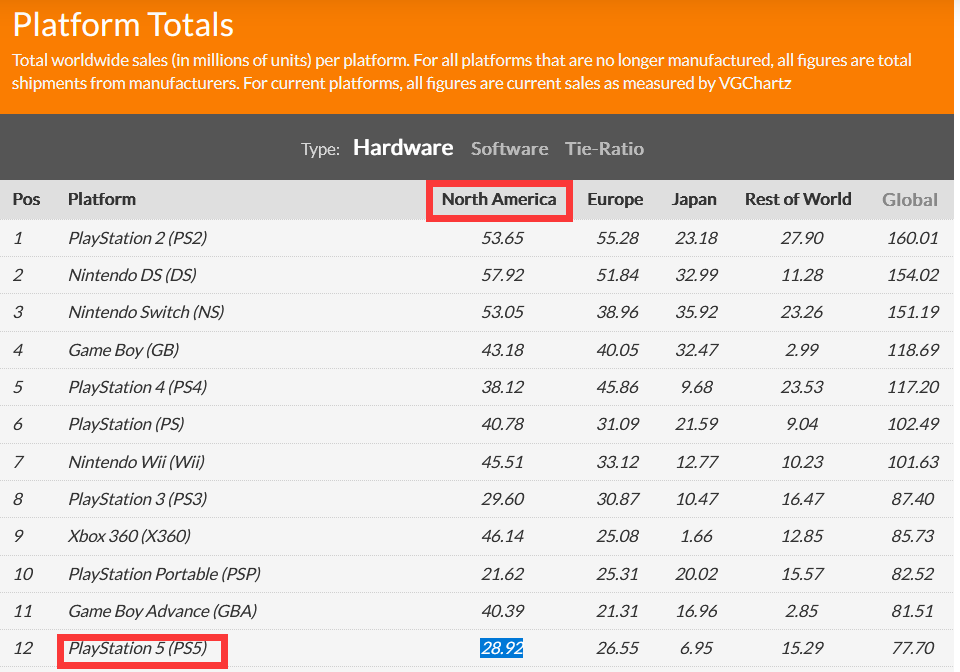Click the highlighted 28.92 sales value

(x=502, y=648)
